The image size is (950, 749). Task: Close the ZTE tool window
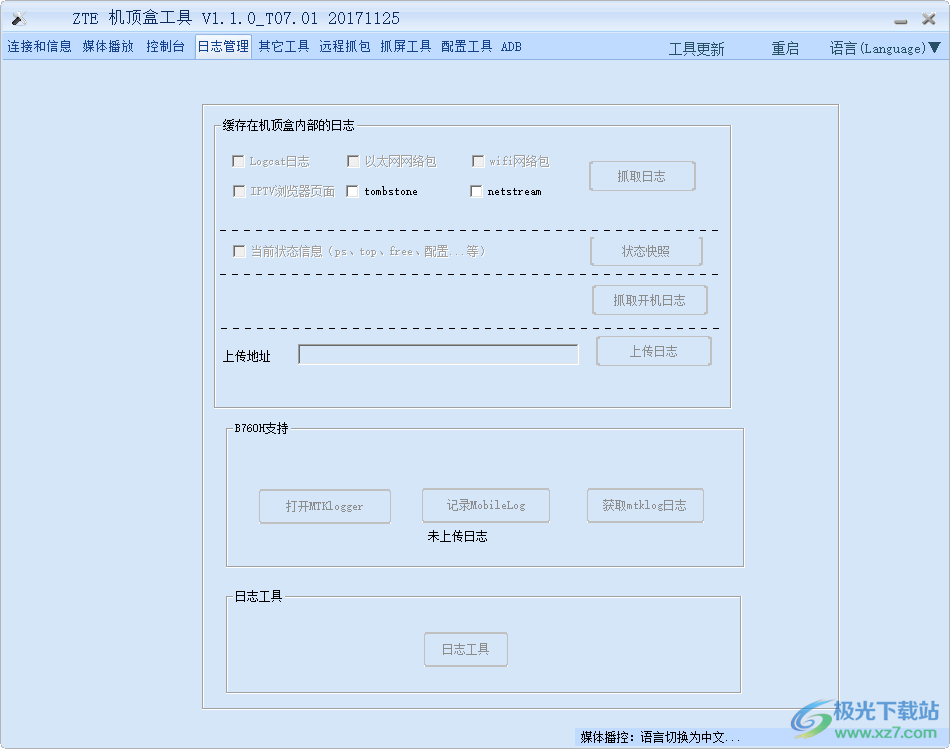click(928, 19)
